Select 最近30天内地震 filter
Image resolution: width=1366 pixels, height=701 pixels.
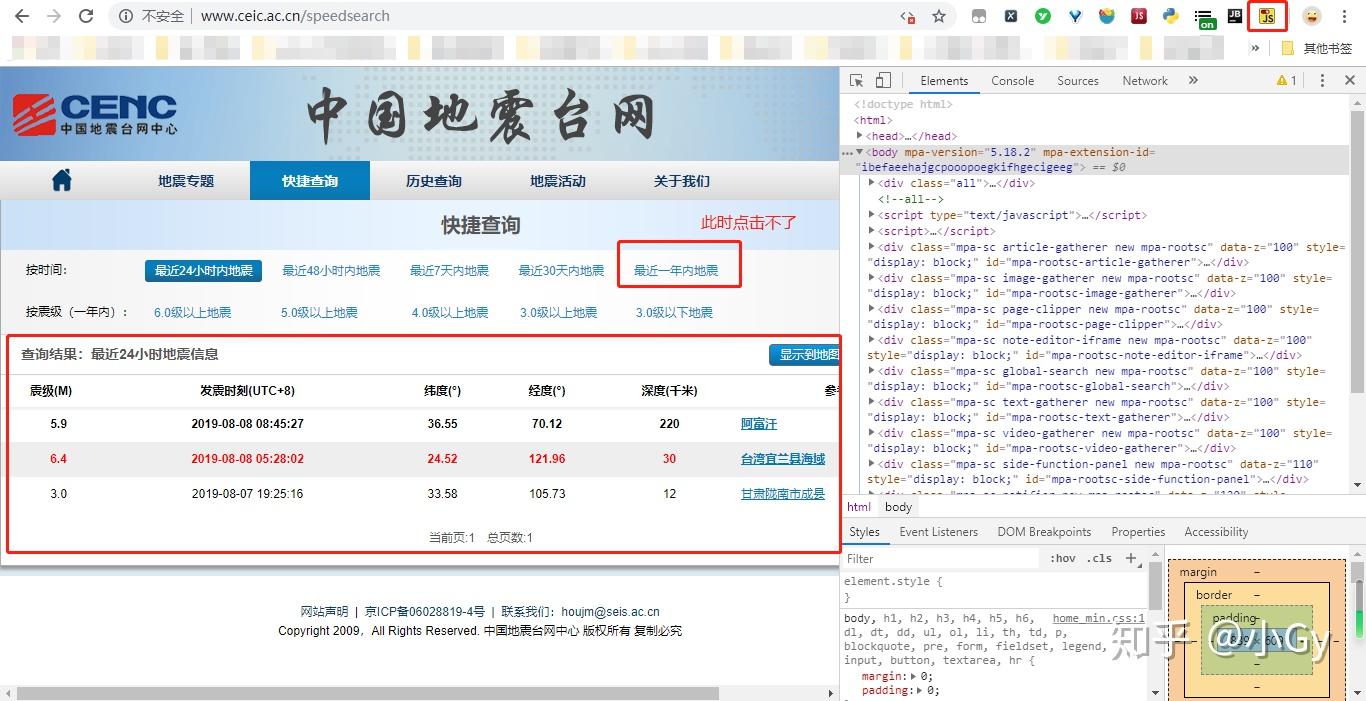pyautogui.click(x=561, y=271)
